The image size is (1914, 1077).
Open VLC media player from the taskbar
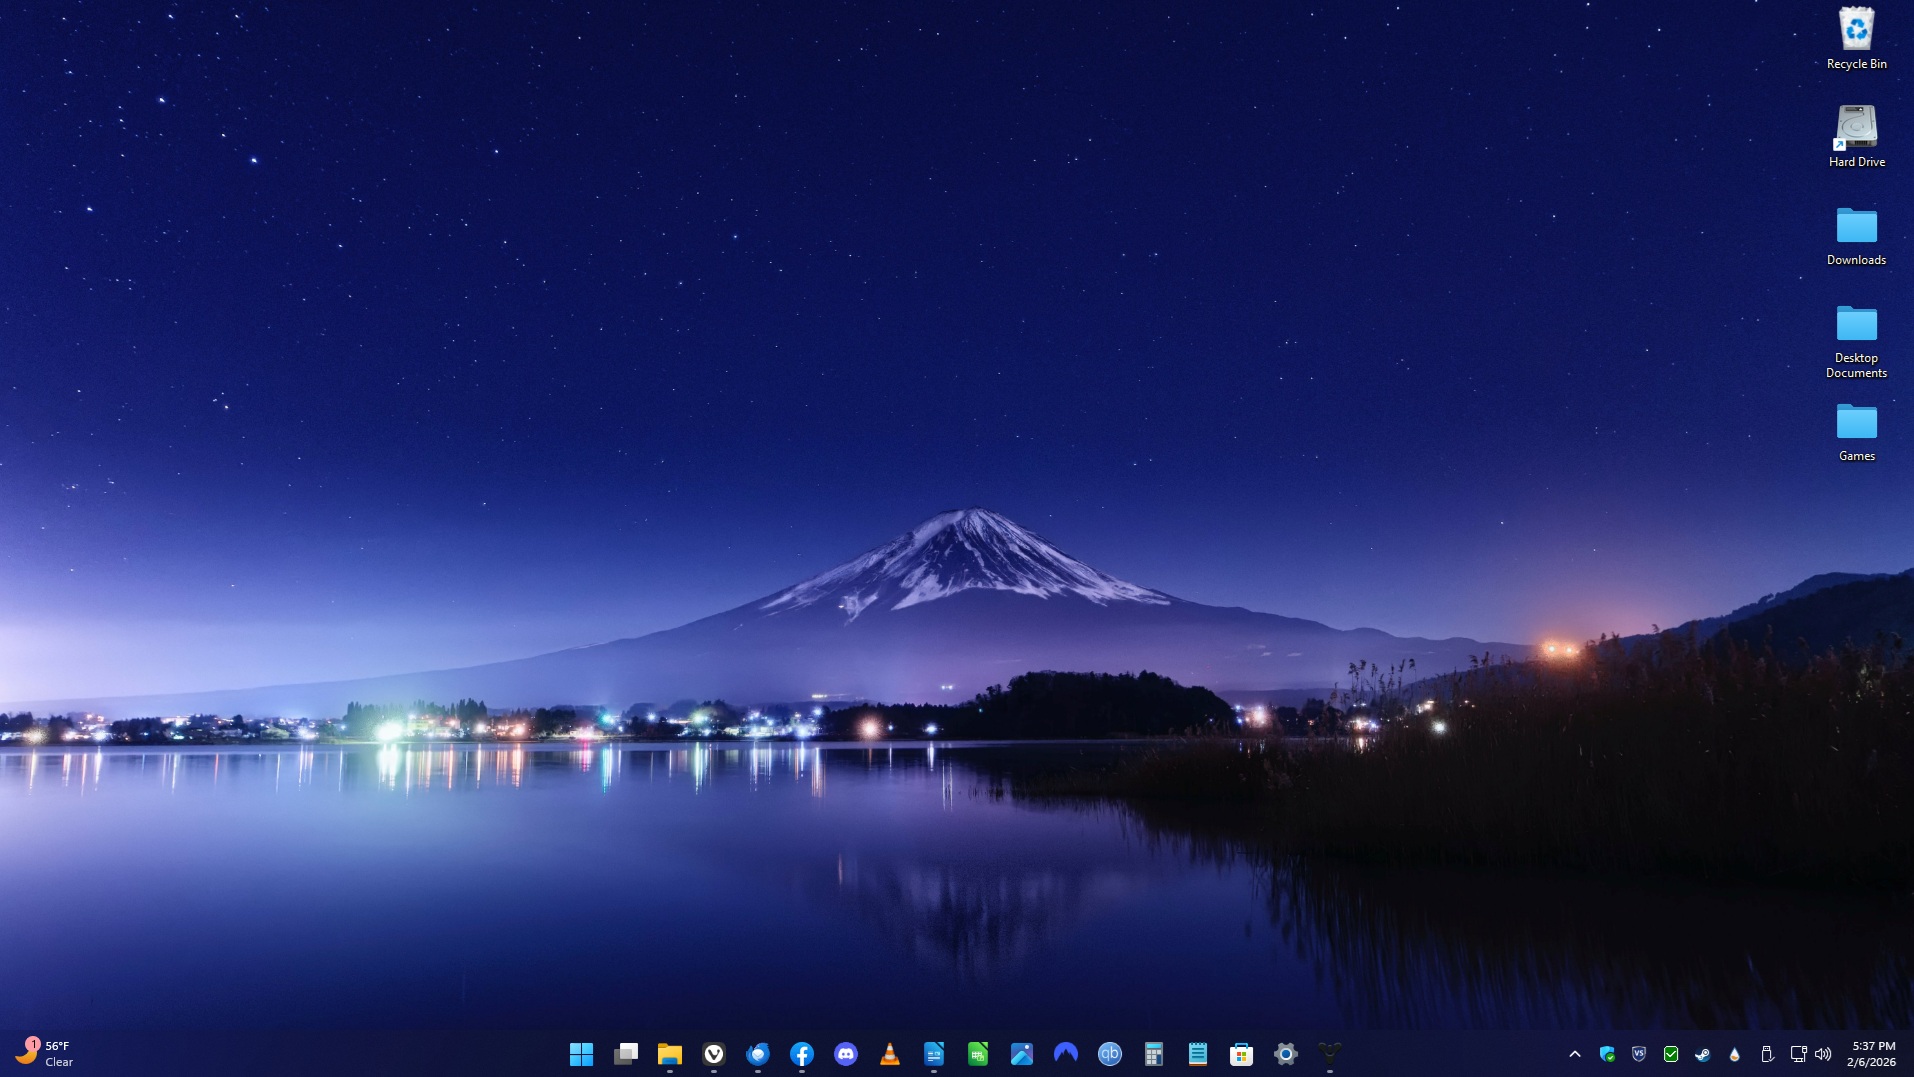pyautogui.click(x=891, y=1053)
